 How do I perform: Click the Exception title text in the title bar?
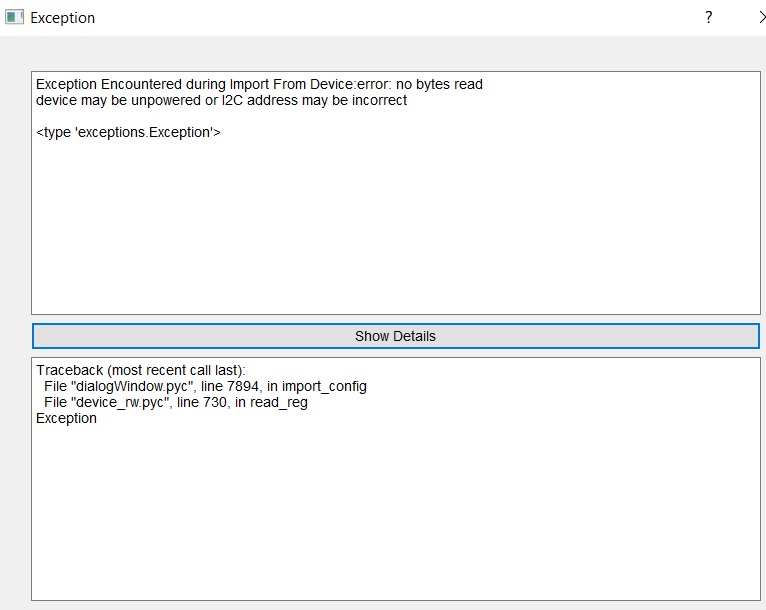pos(63,18)
